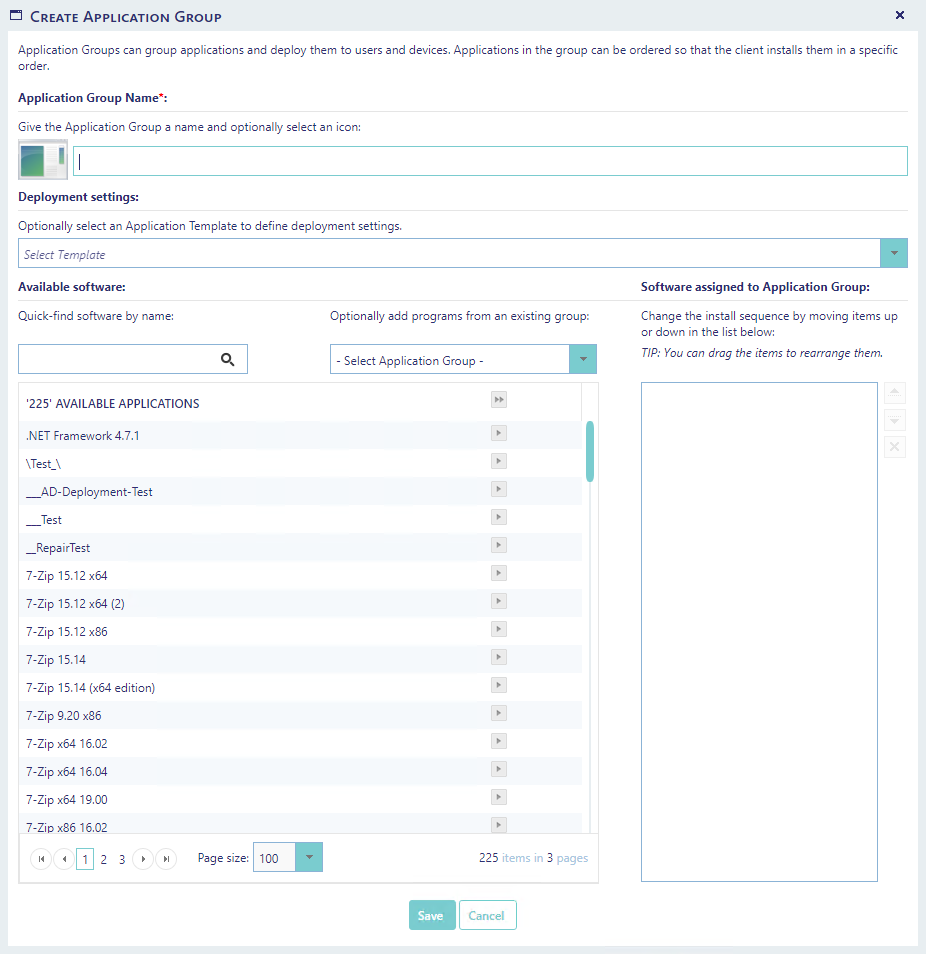Select 7-Zip x64 19.00 in the list
926x954 pixels.
coord(67,800)
